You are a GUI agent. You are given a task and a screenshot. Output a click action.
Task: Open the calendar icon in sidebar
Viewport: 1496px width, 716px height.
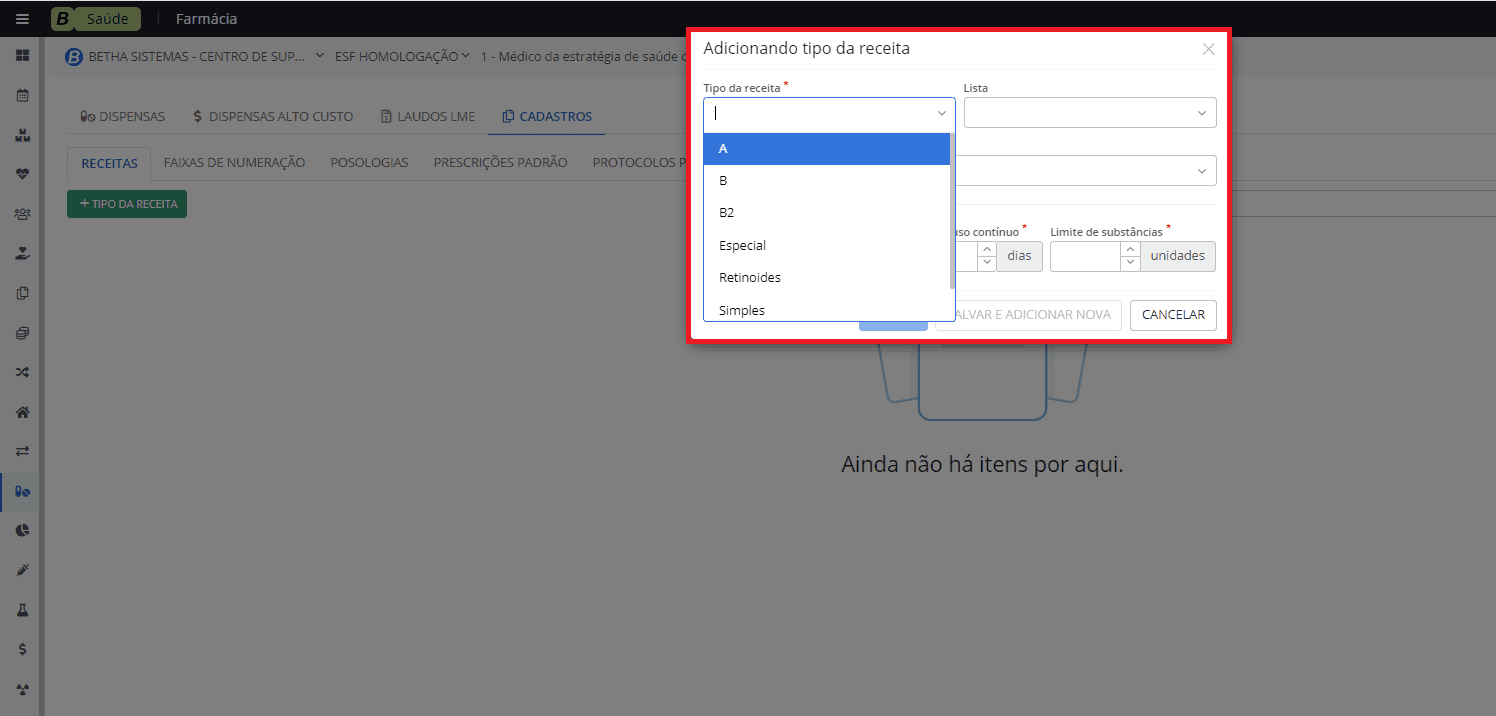[x=22, y=96]
